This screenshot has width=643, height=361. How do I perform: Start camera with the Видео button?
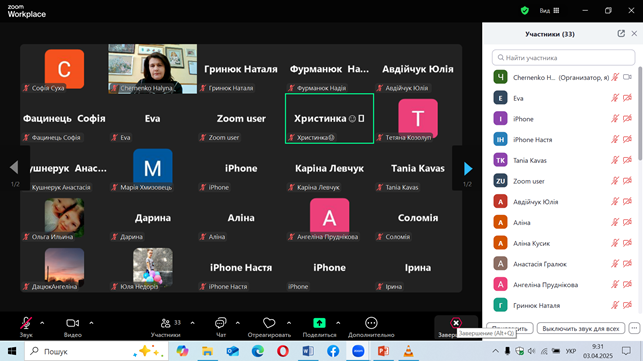pos(73,323)
